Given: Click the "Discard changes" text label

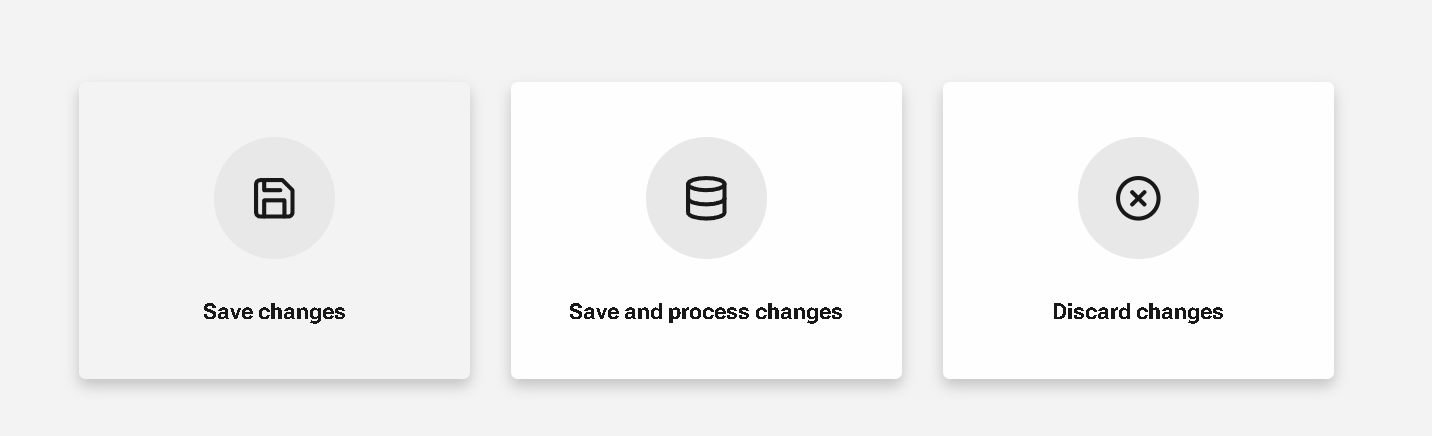Looking at the screenshot, I should pos(1138,312).
